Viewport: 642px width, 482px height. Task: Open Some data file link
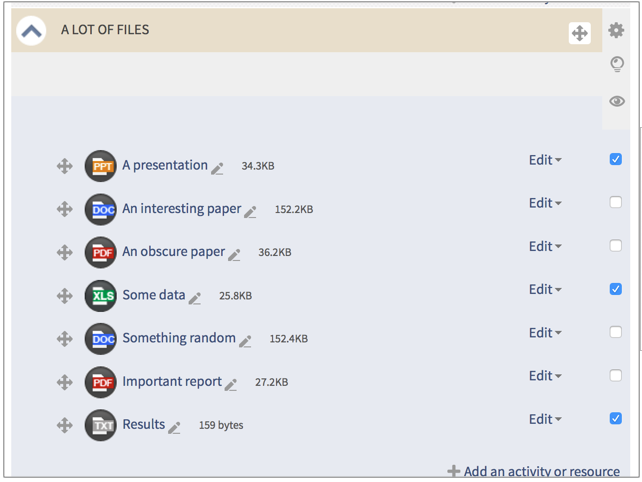point(154,295)
